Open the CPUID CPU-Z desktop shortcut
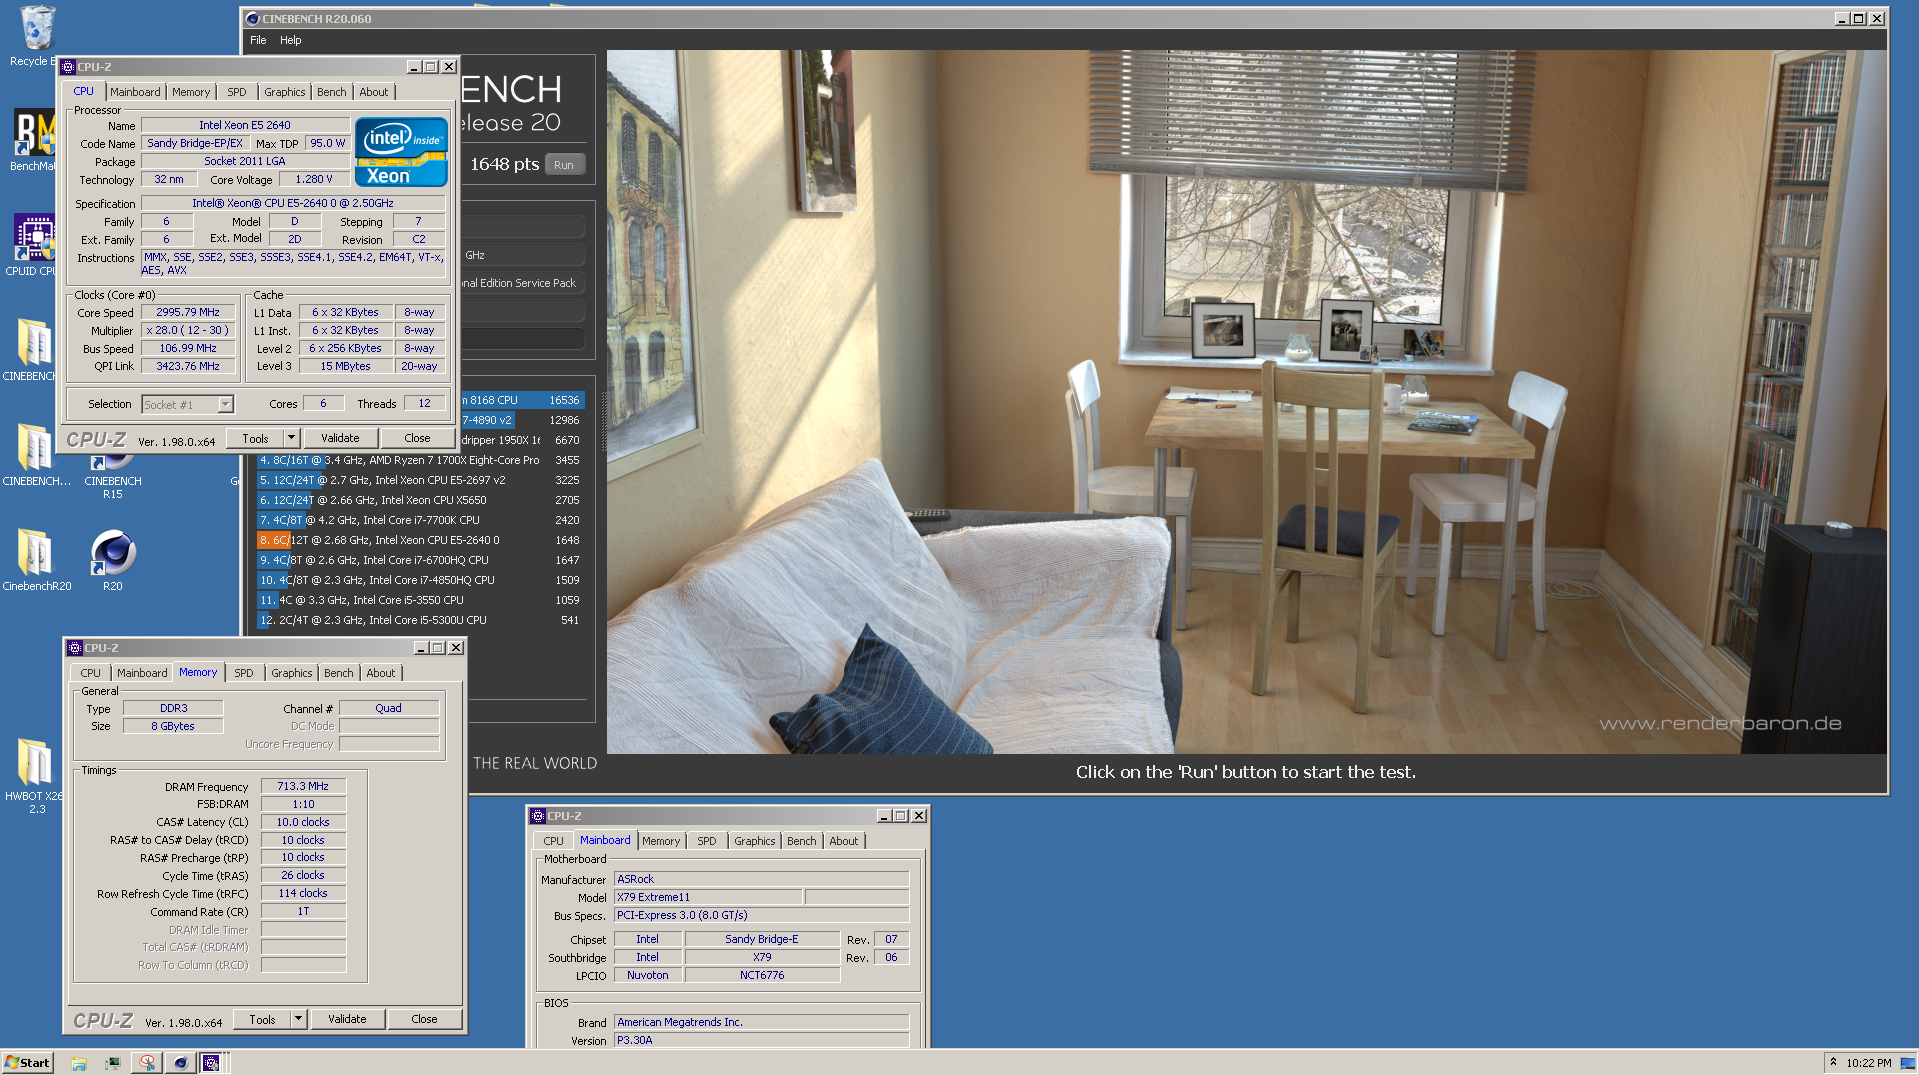 [34, 243]
